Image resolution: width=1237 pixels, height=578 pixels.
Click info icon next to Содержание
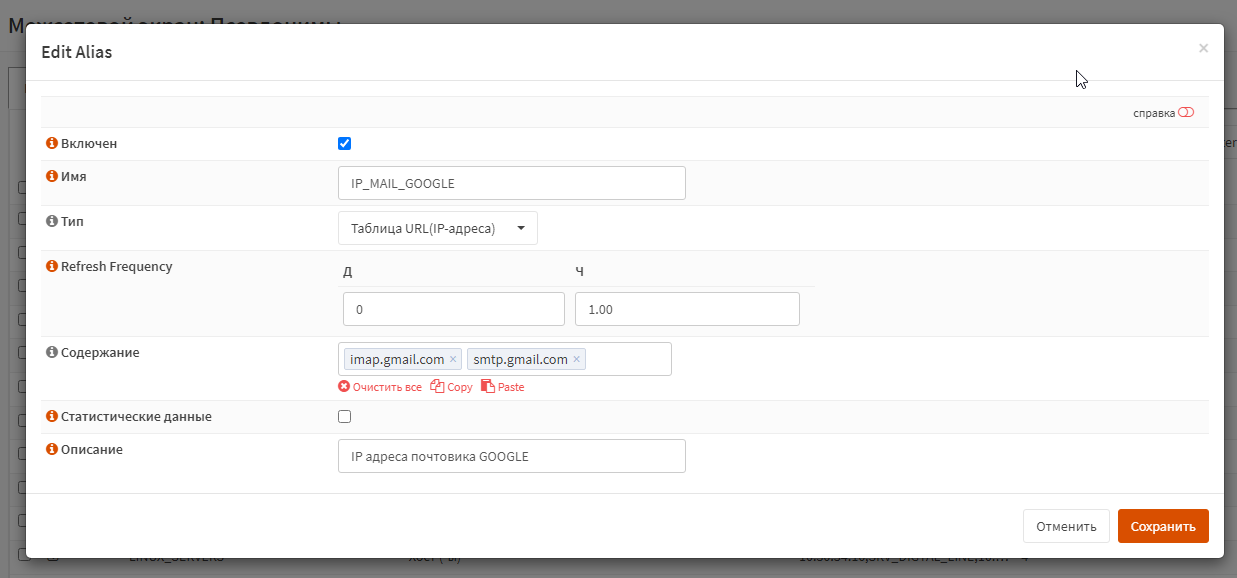(x=52, y=352)
